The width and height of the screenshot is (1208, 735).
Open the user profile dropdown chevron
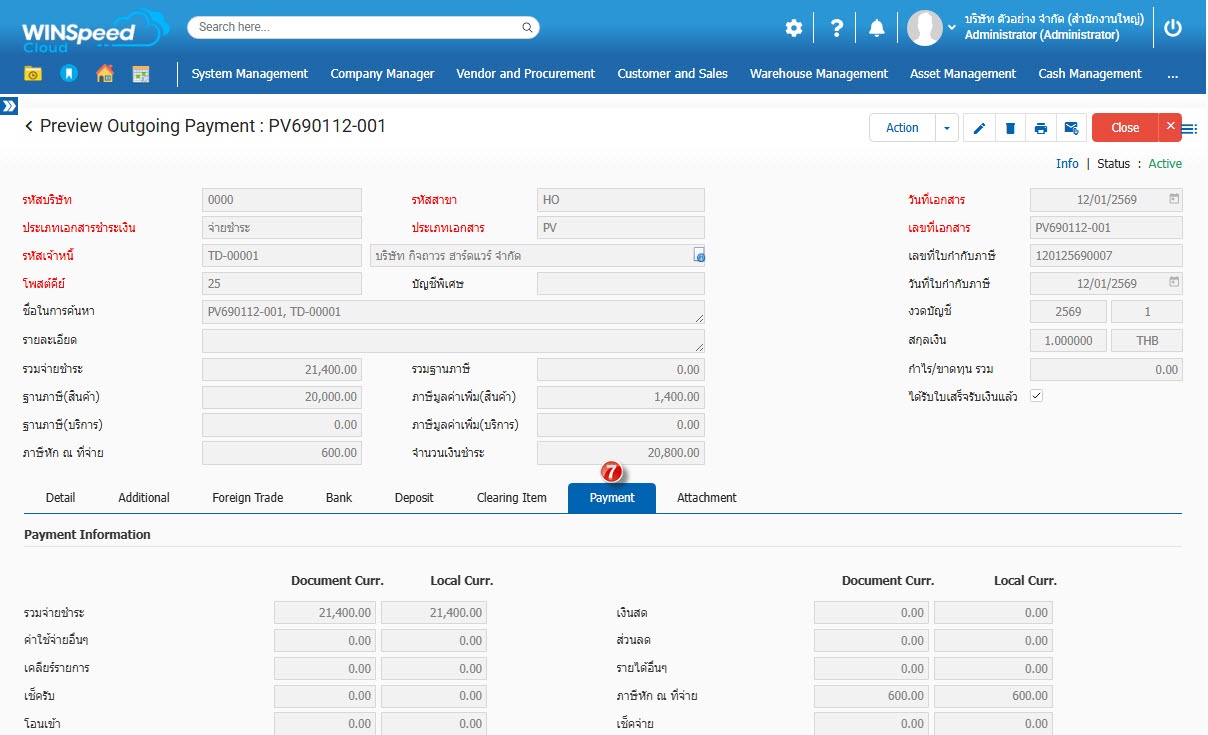[951, 28]
